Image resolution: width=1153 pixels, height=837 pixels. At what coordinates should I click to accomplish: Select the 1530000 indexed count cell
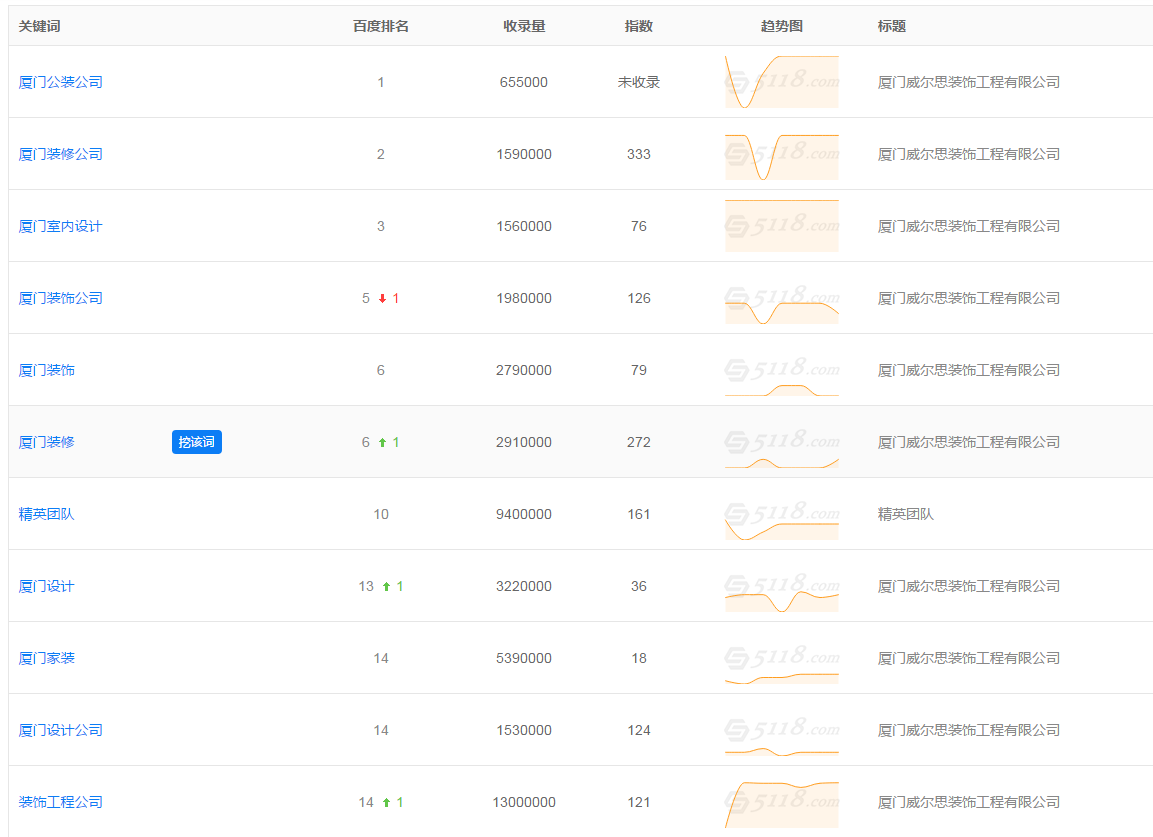pyautogui.click(x=524, y=731)
